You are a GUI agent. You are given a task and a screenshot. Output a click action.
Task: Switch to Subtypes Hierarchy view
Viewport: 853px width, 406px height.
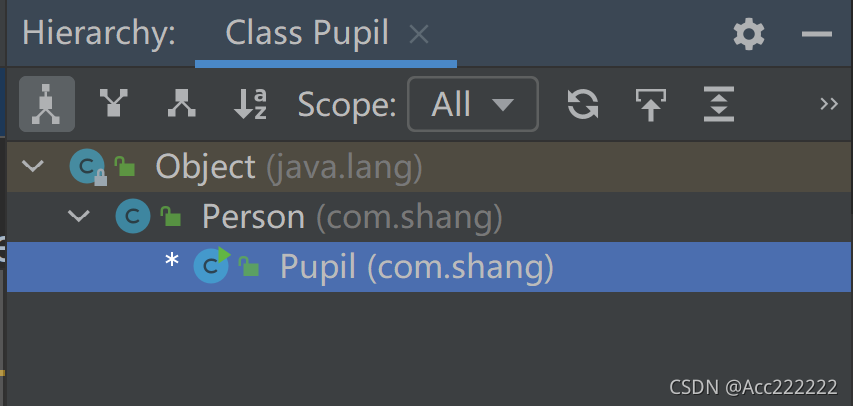coord(181,103)
